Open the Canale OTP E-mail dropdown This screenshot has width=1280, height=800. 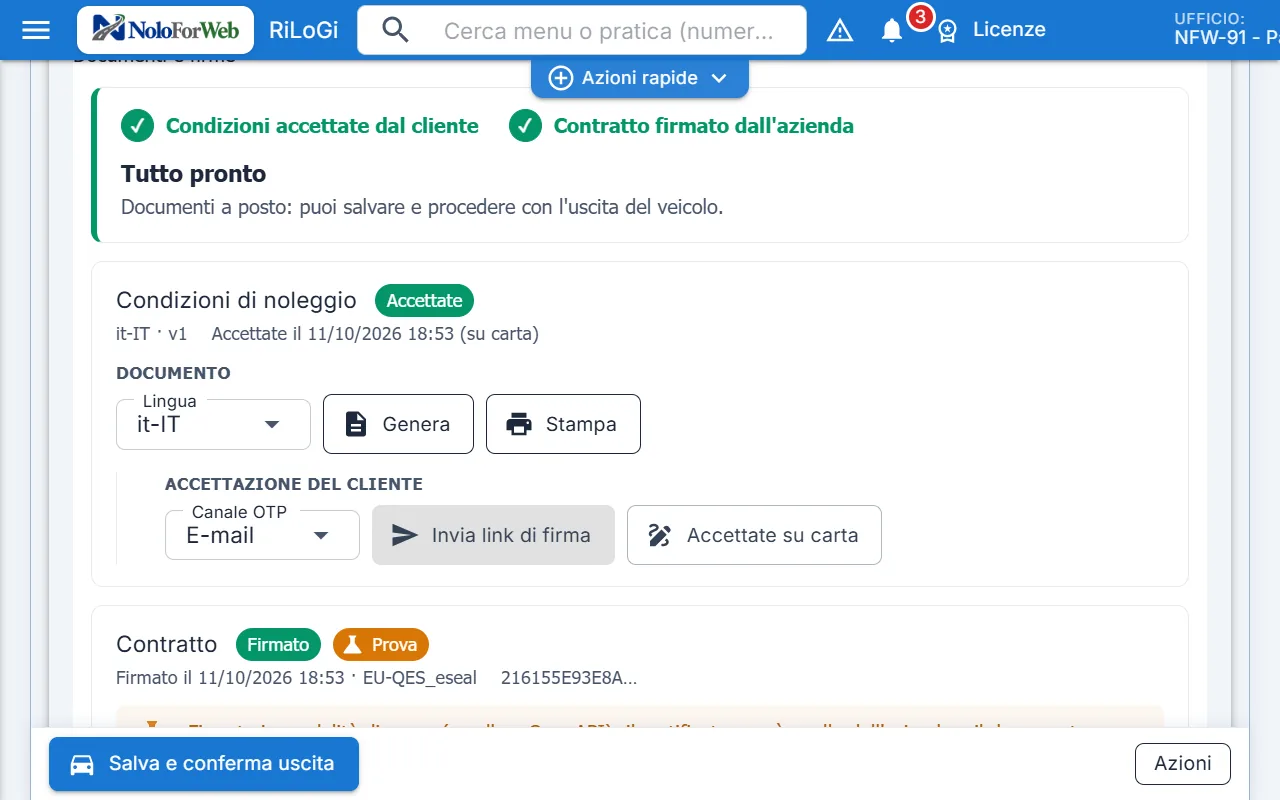coord(262,535)
